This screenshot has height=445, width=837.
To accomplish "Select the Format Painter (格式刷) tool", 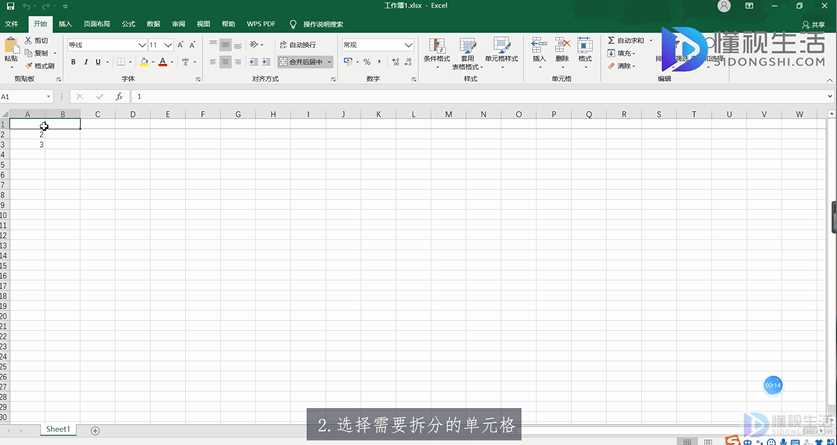I will tap(28, 66).
